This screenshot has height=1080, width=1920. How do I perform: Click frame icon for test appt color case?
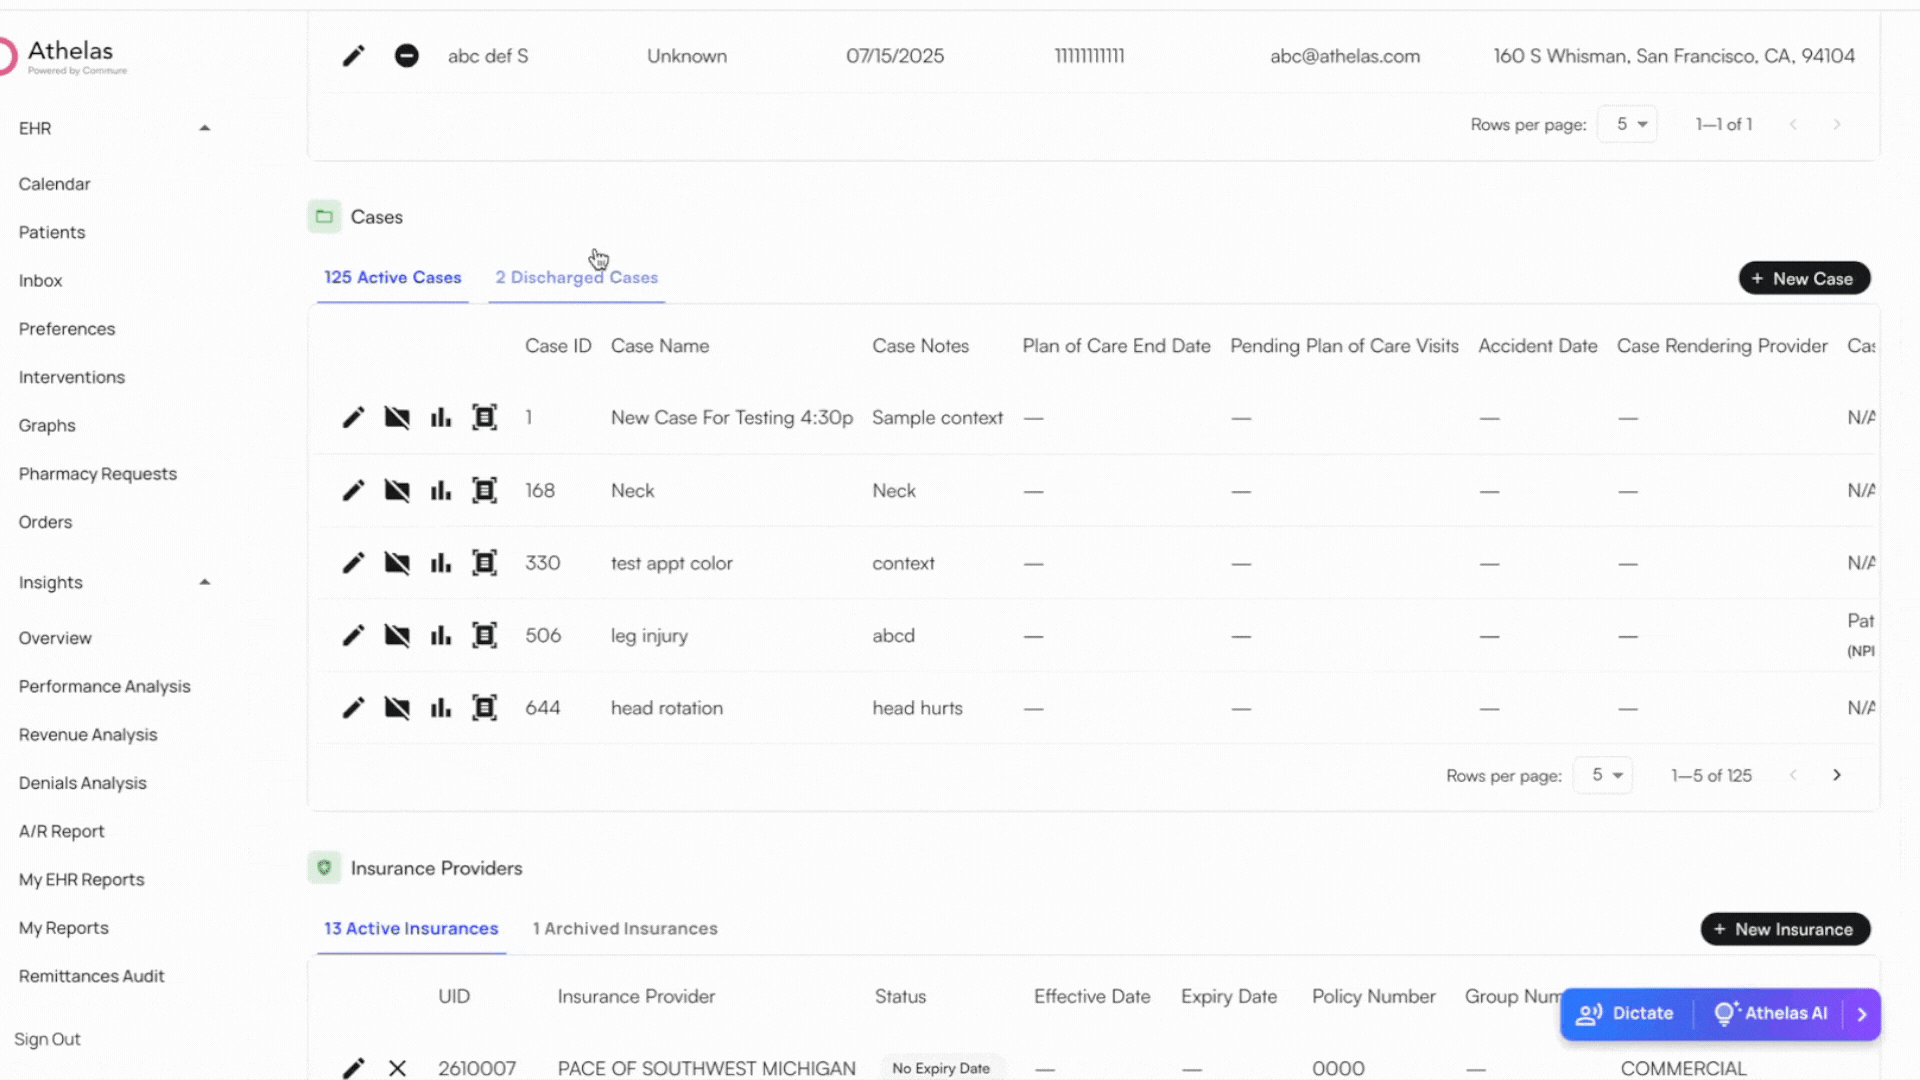484,563
